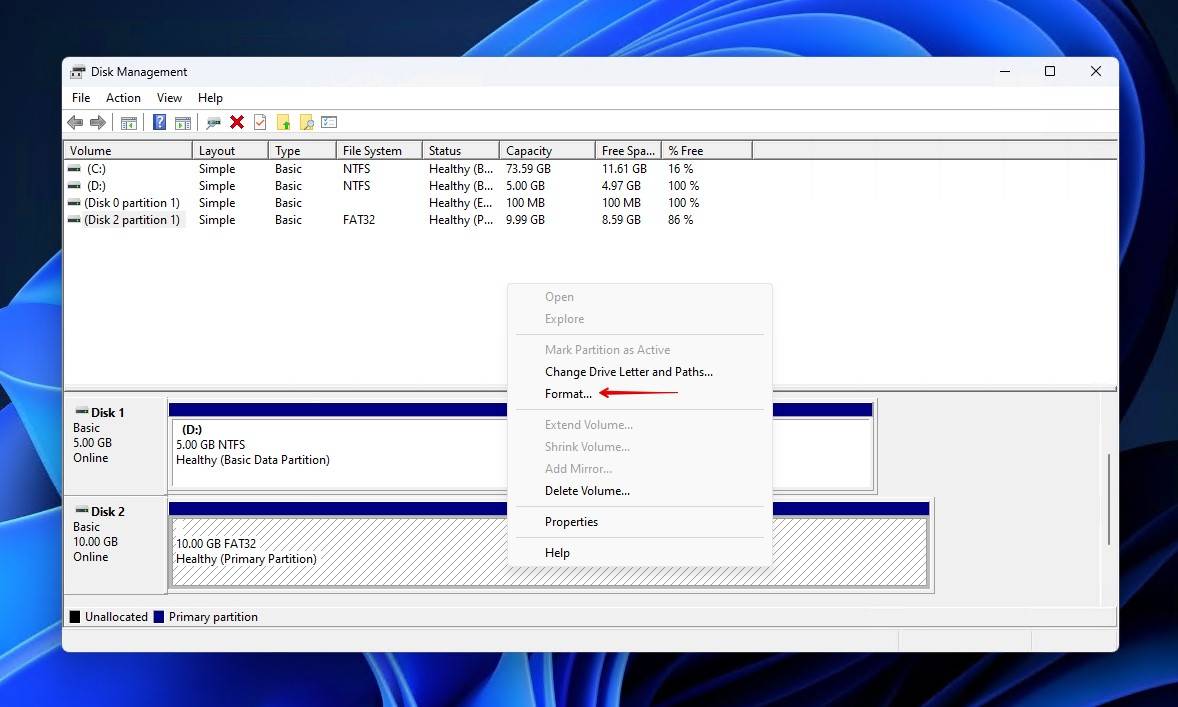Select the (Disk 2 partition 1) row

coord(408,220)
